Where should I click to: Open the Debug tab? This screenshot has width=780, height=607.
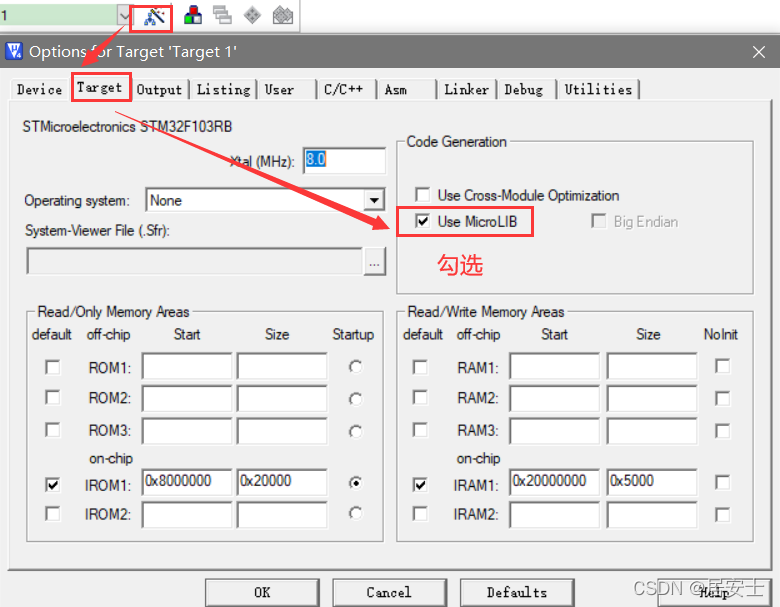coord(524,90)
